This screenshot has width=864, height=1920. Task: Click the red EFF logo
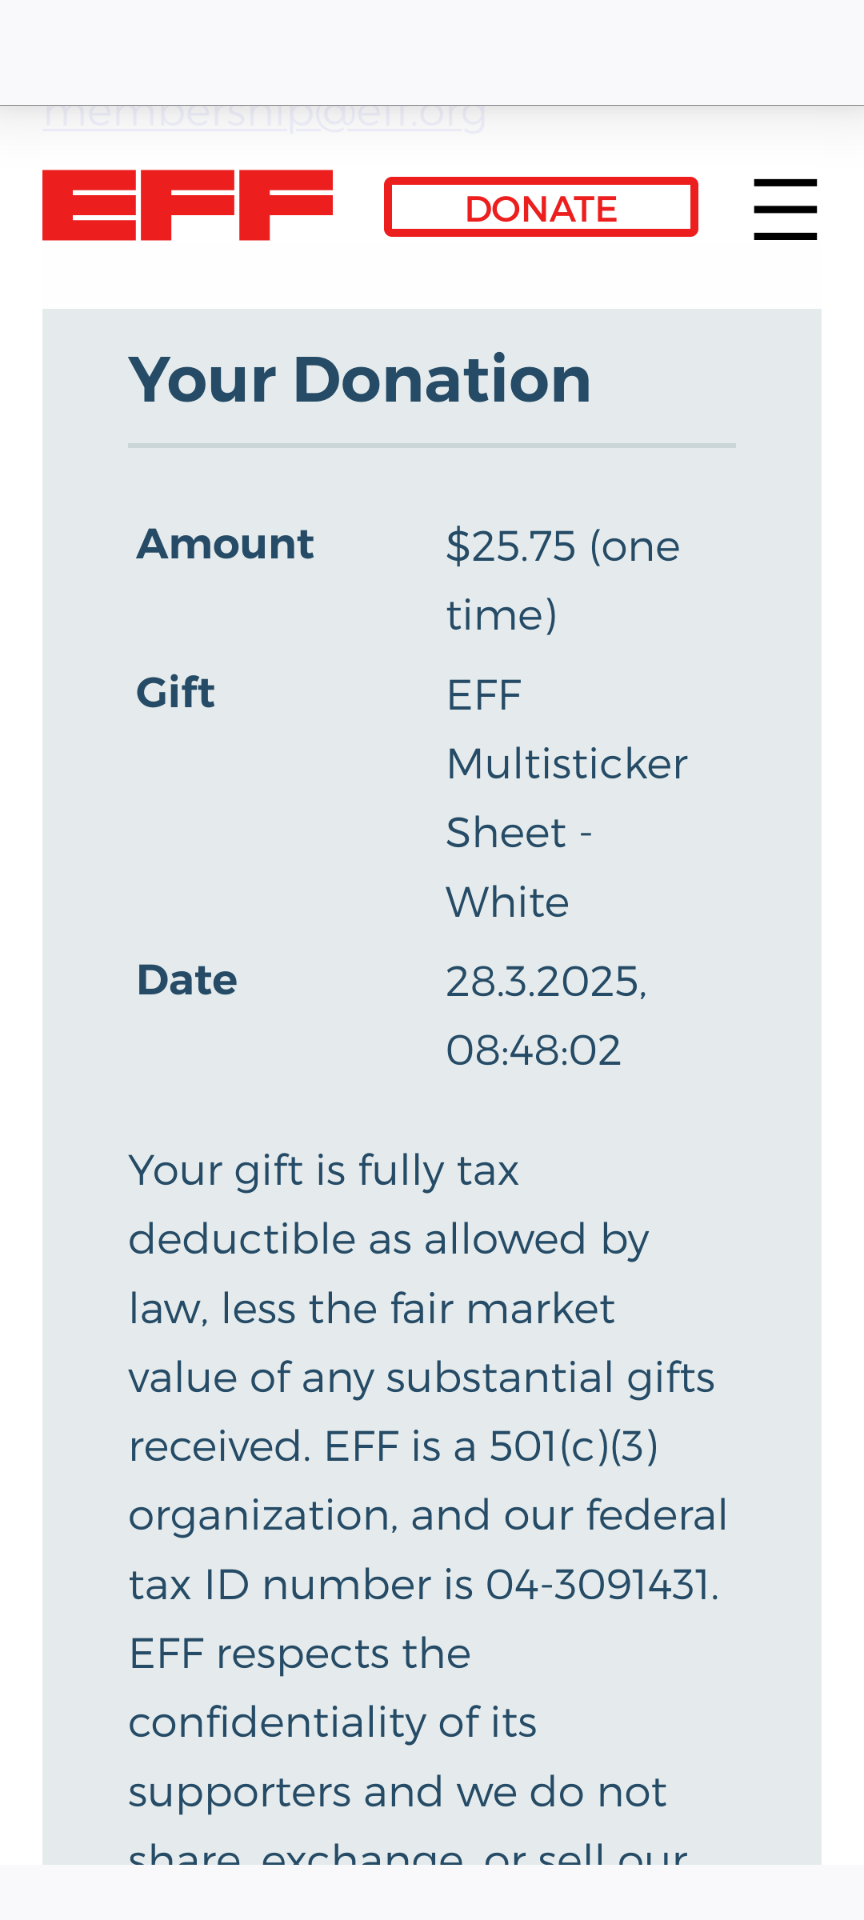pos(187,206)
